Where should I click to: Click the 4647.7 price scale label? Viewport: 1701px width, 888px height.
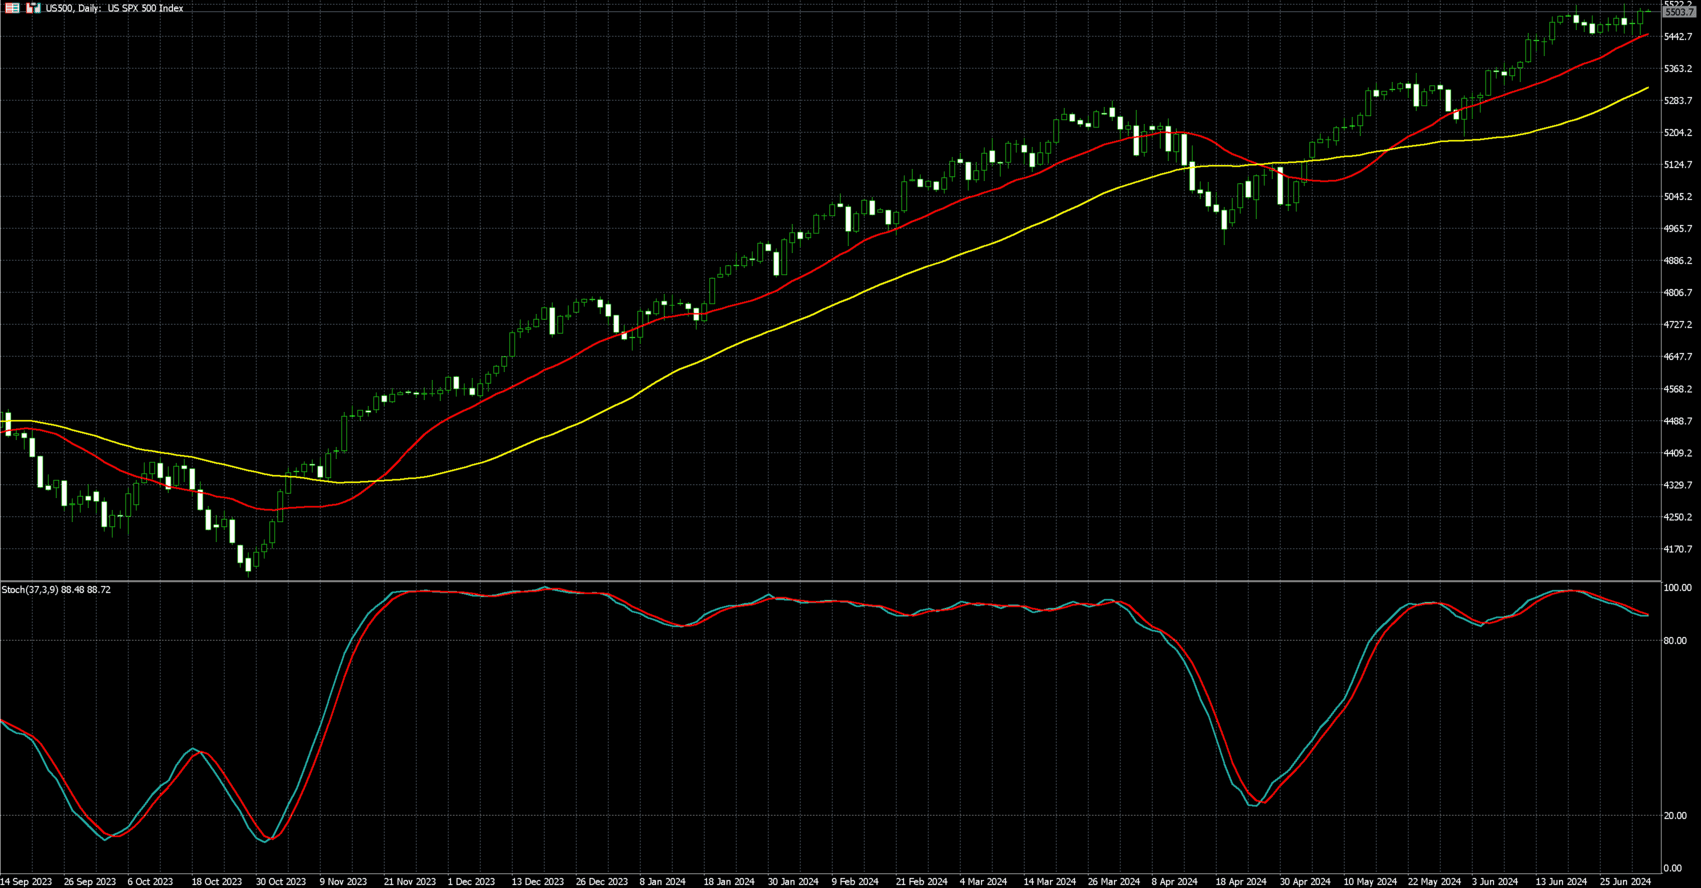coord(1678,357)
